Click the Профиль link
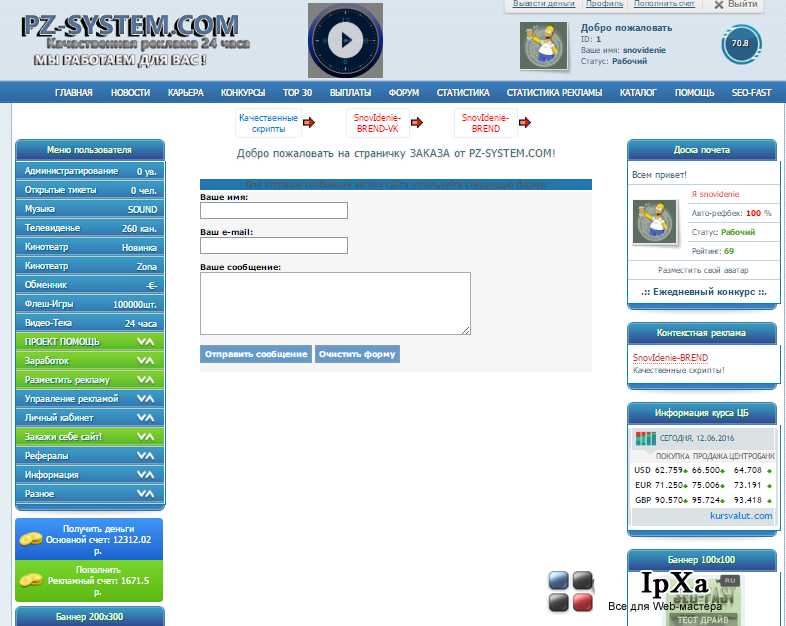This screenshot has height=626, width=786. 605,4
